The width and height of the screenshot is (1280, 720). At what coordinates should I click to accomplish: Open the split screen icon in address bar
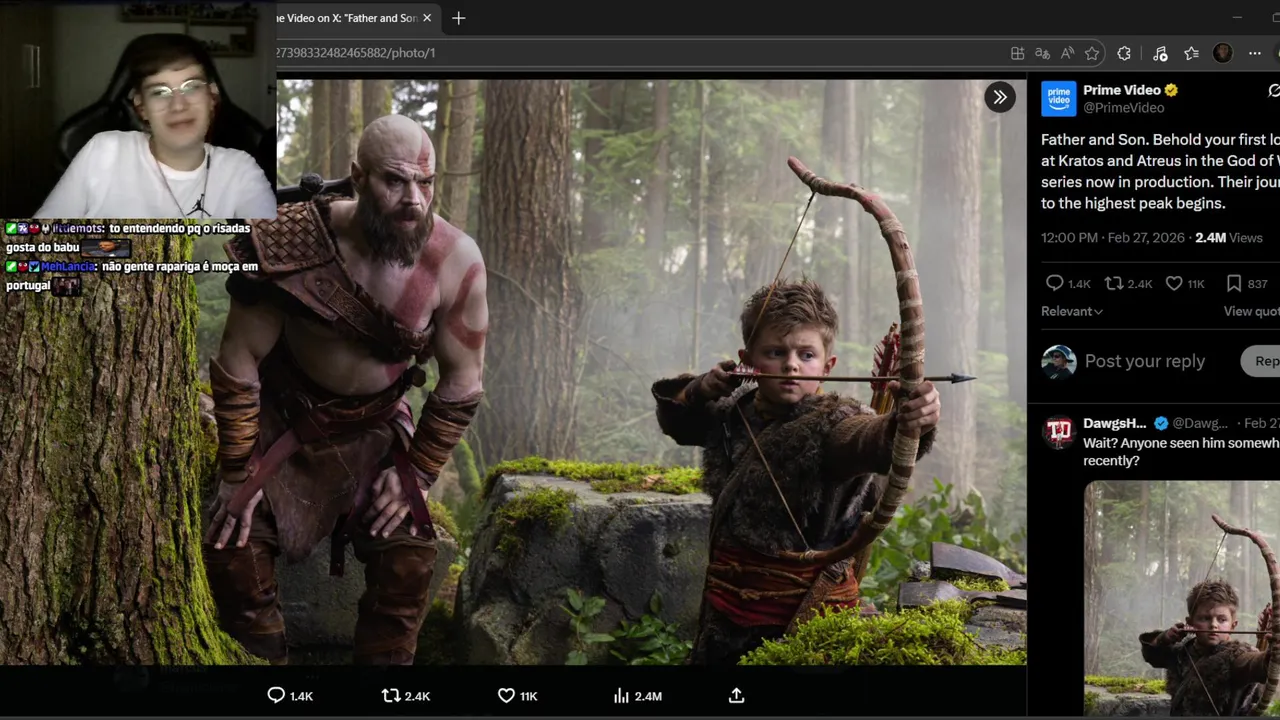click(x=1017, y=53)
